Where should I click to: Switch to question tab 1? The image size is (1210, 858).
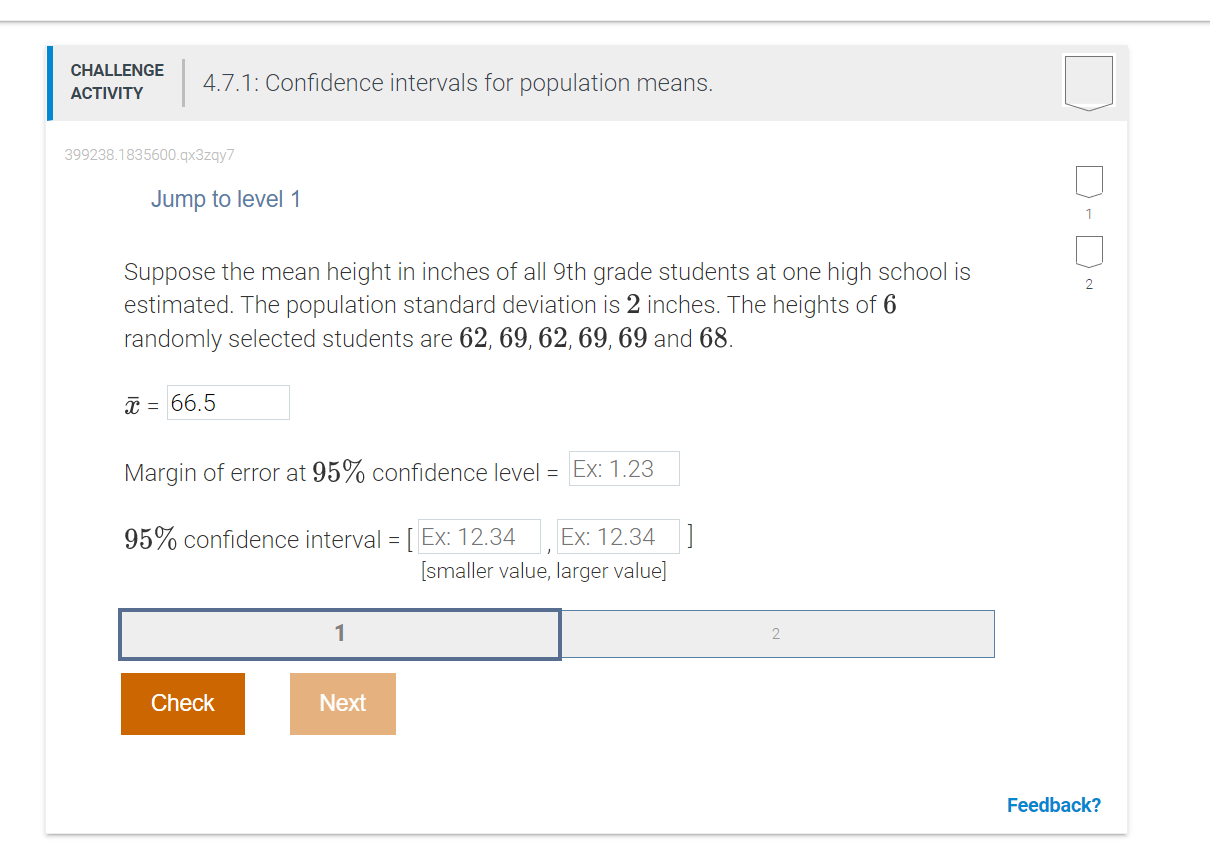point(339,633)
